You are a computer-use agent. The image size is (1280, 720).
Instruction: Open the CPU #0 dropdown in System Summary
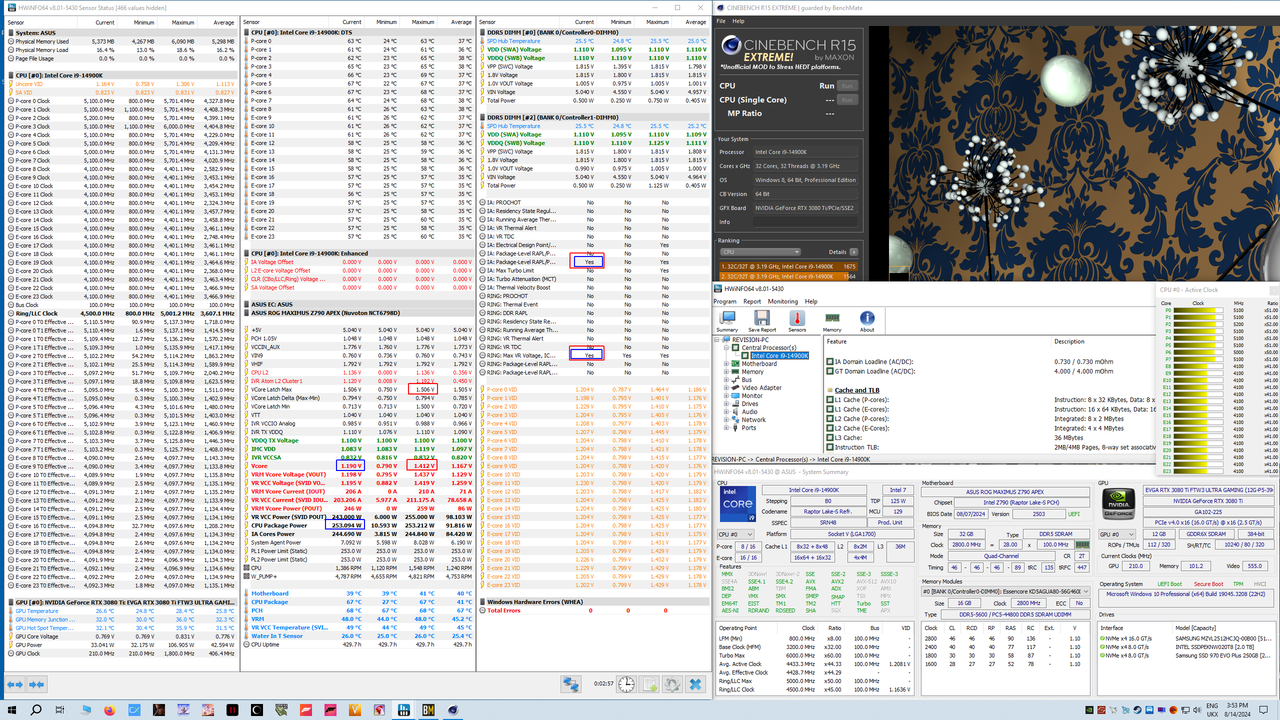pyautogui.click(x=736, y=534)
